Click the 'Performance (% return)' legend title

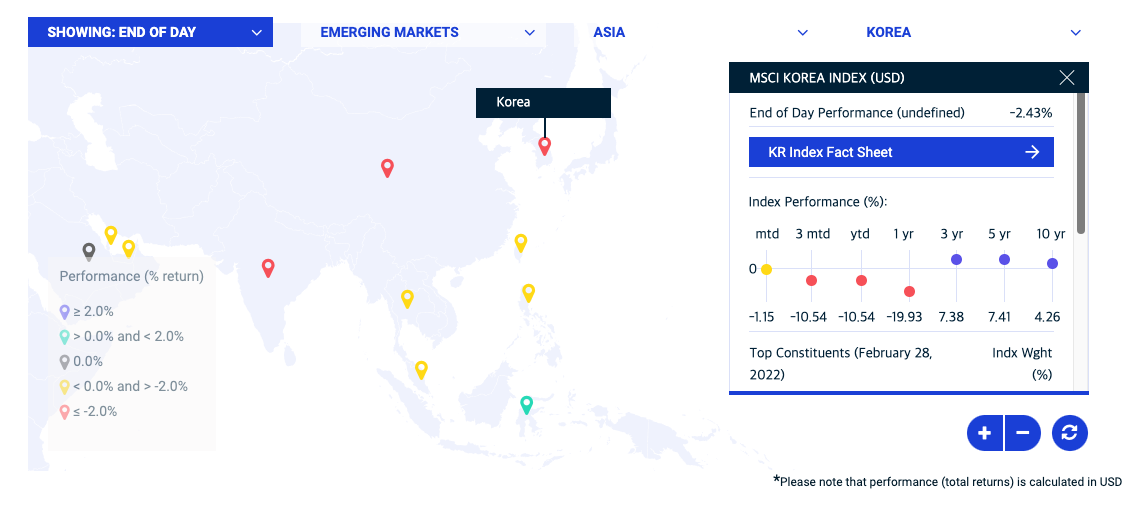131,276
